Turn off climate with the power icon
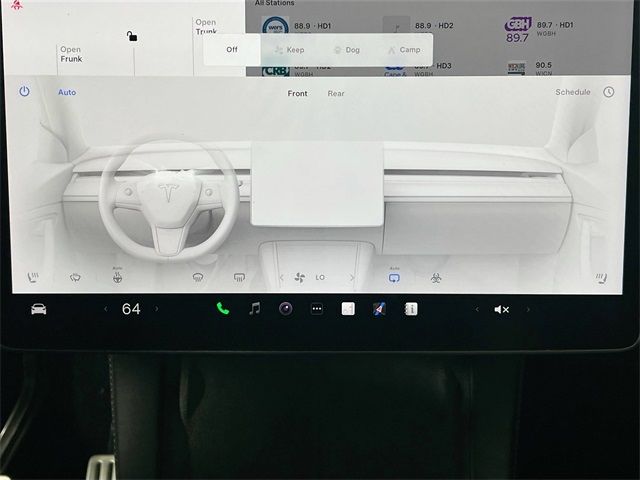The width and height of the screenshot is (640, 480). pos(24,91)
